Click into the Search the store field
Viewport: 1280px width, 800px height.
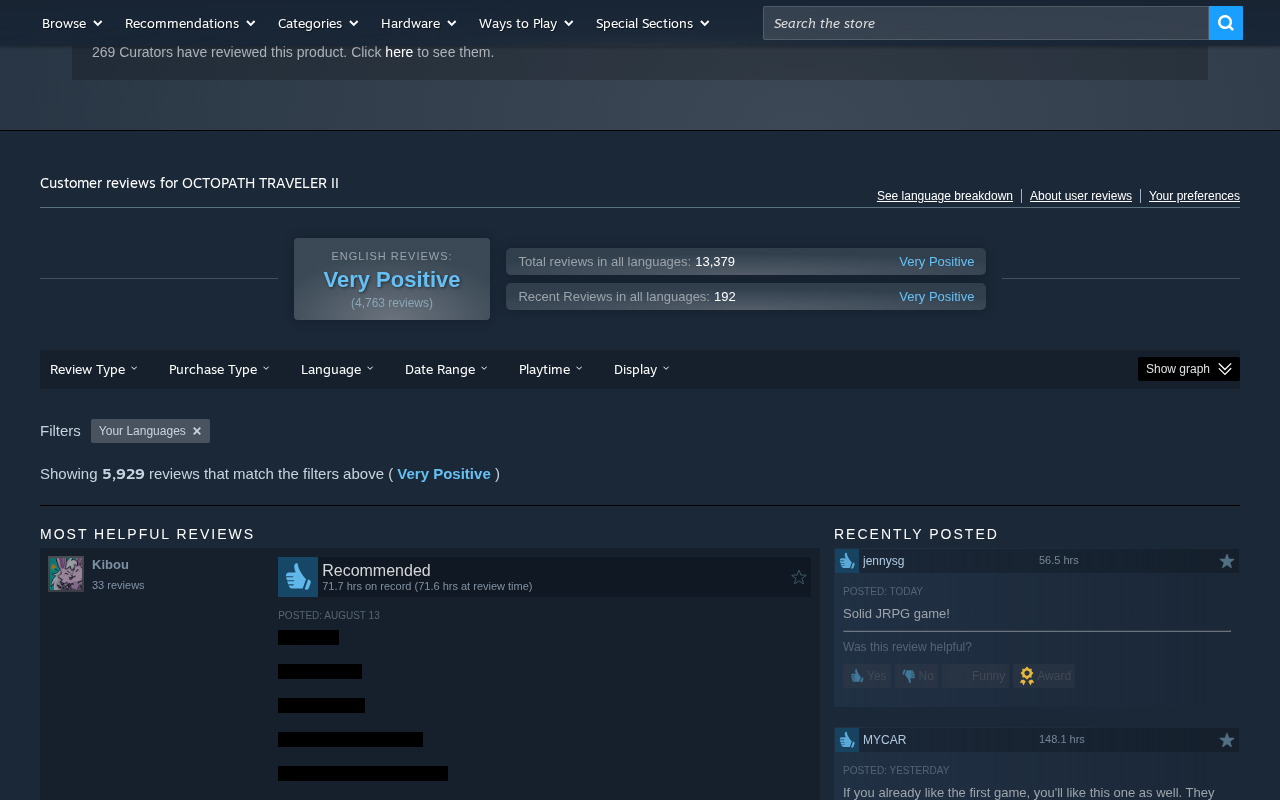pos(986,23)
